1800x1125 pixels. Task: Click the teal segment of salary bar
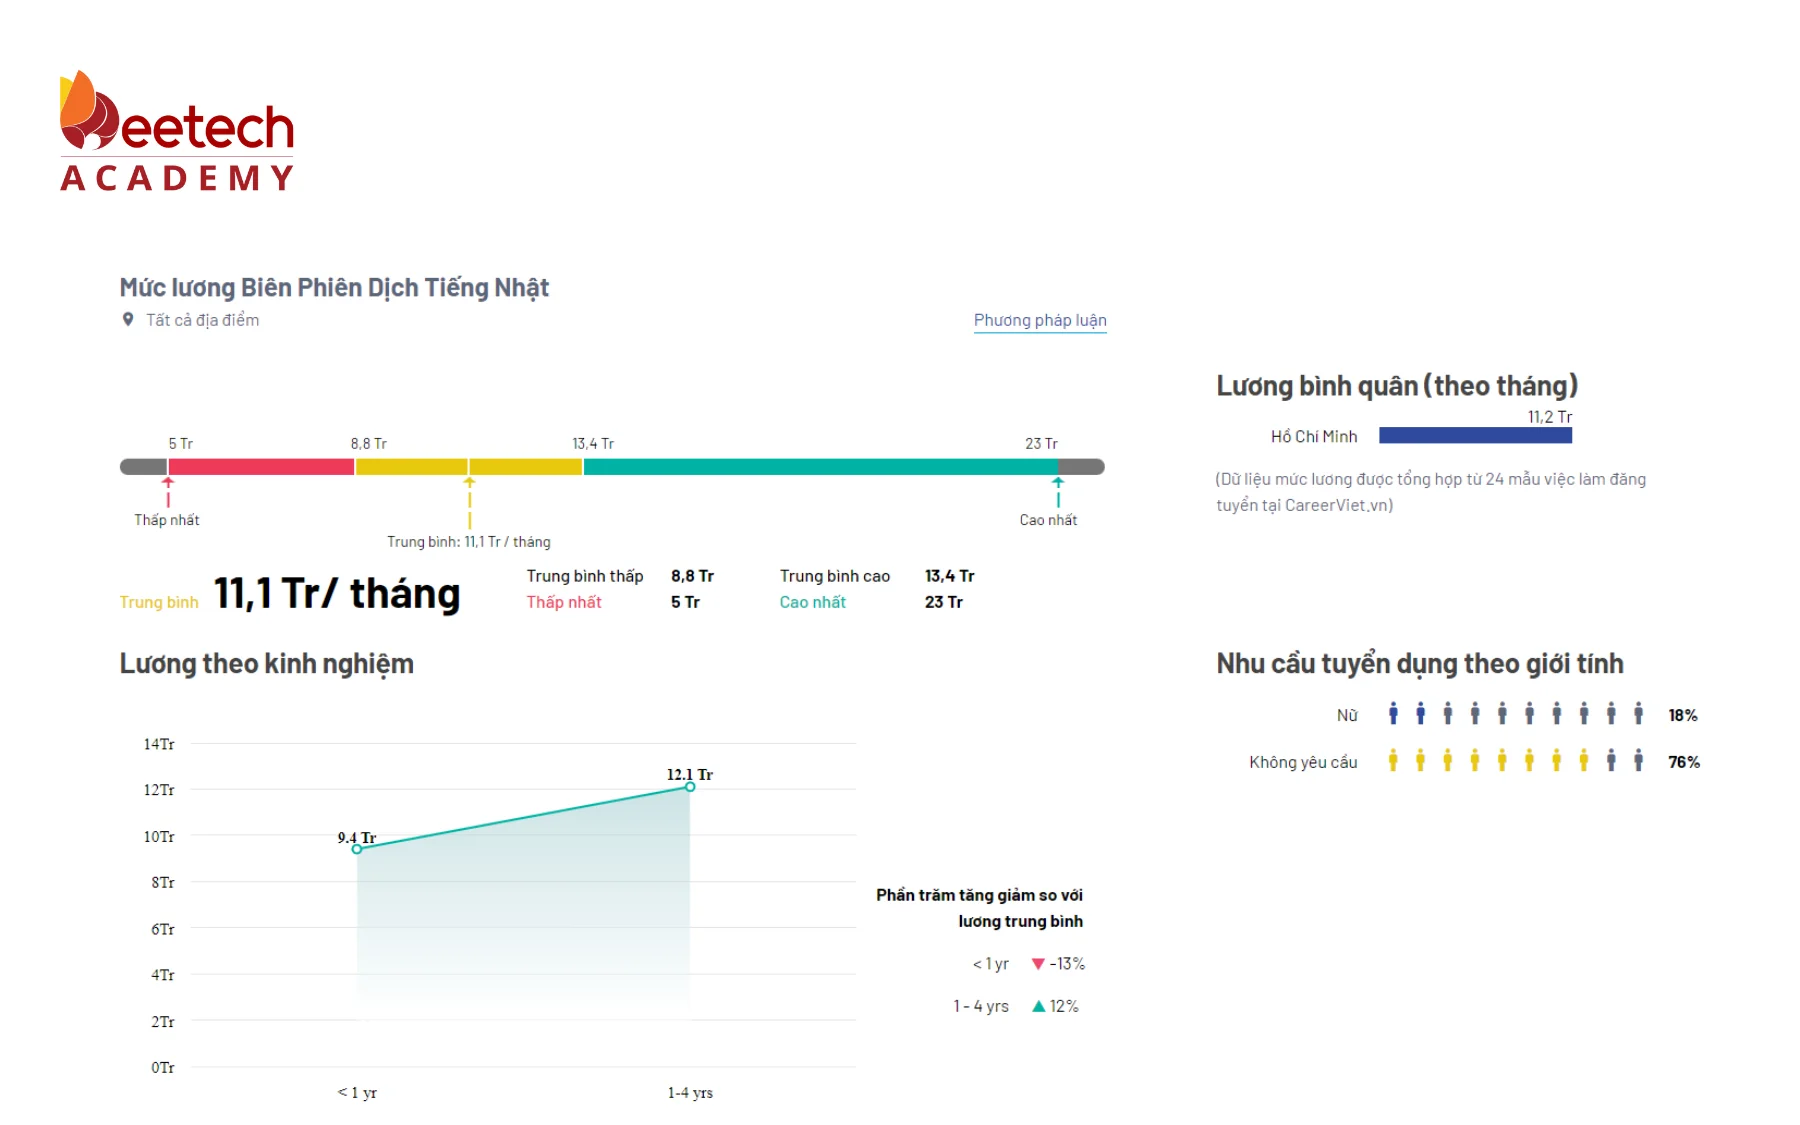821,467
